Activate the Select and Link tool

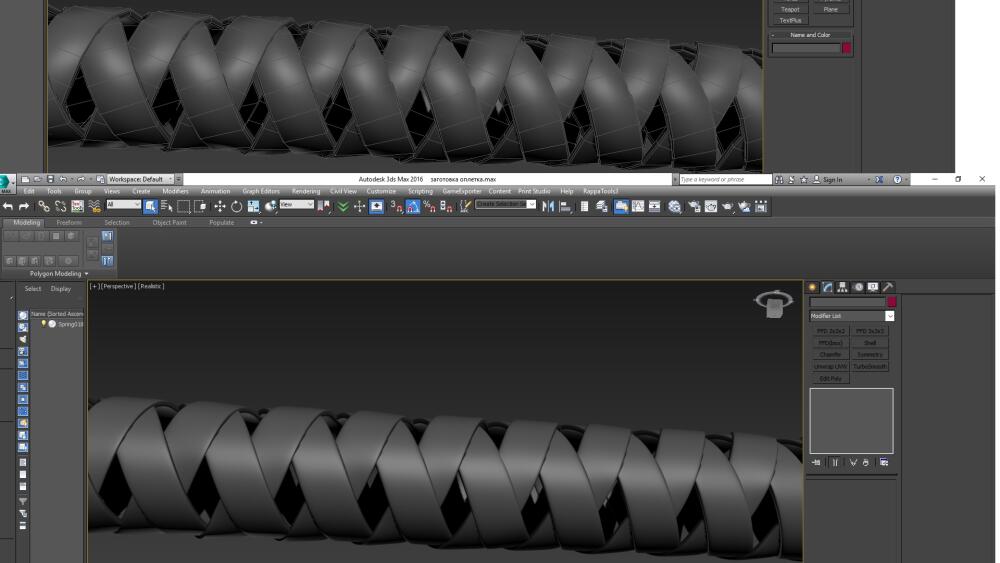click(43, 206)
